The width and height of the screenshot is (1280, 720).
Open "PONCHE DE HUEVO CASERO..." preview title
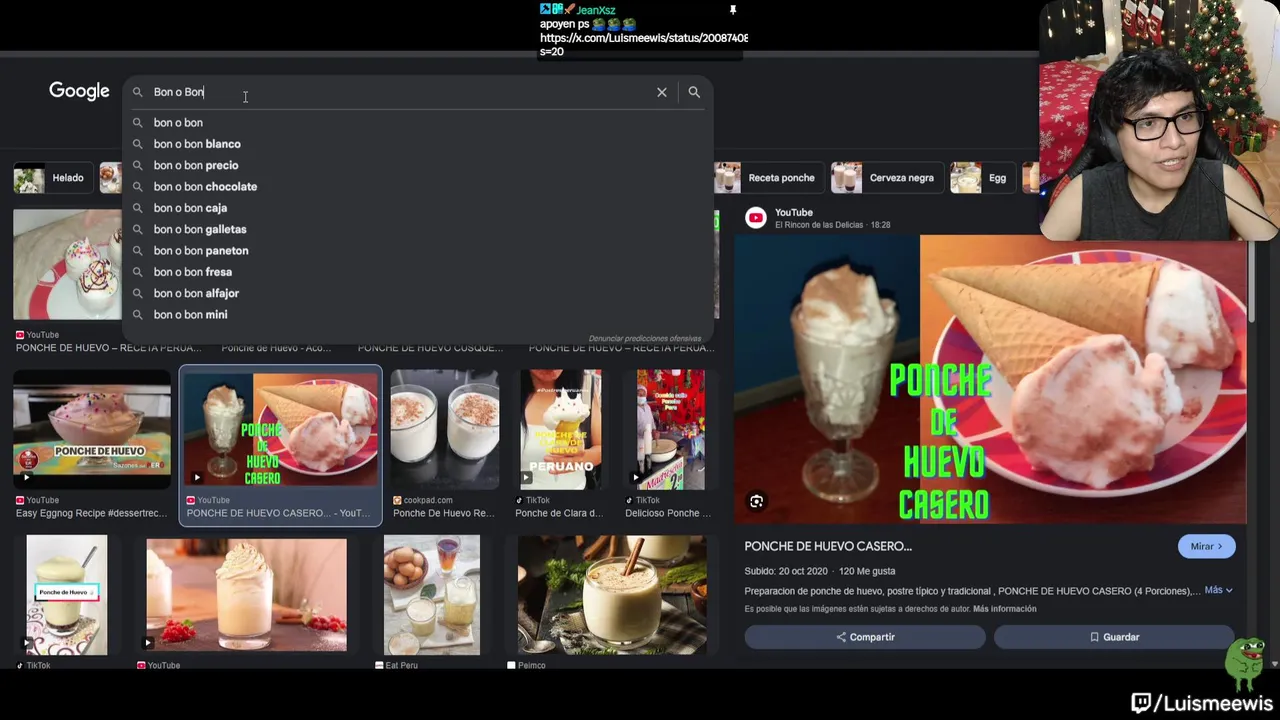828,546
